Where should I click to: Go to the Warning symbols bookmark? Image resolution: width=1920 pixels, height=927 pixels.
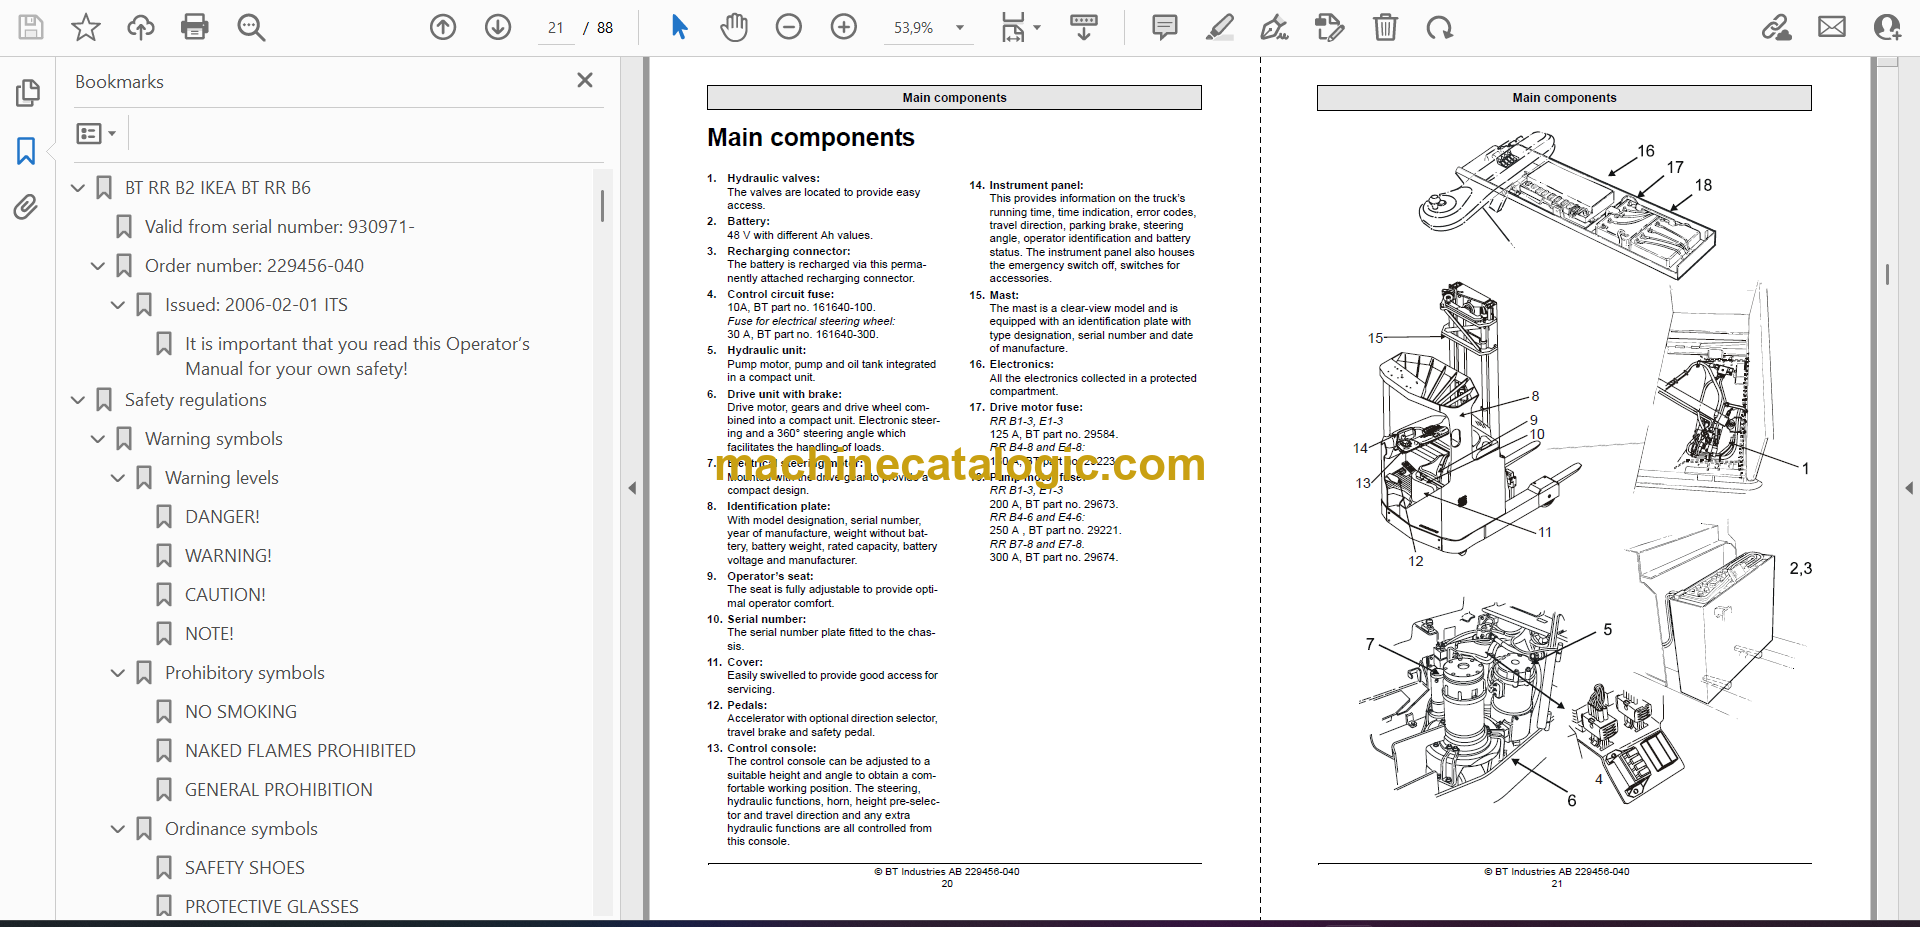(214, 439)
